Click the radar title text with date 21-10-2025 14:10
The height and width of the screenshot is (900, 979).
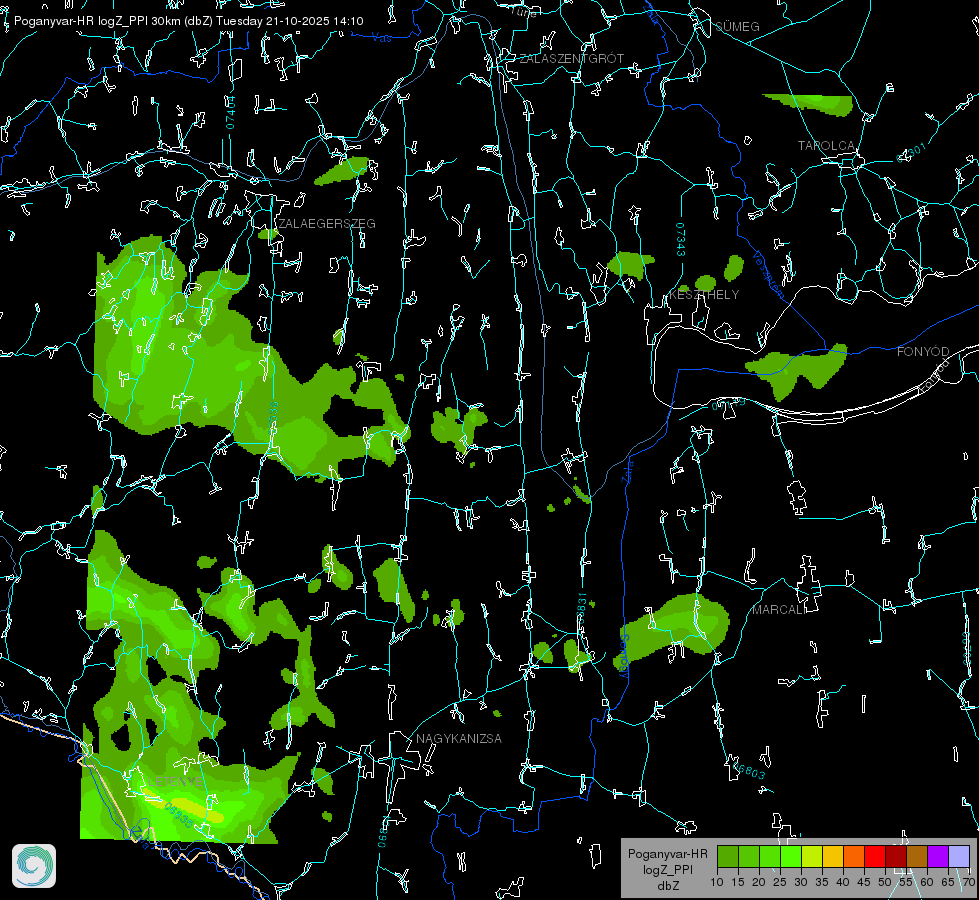point(188,21)
